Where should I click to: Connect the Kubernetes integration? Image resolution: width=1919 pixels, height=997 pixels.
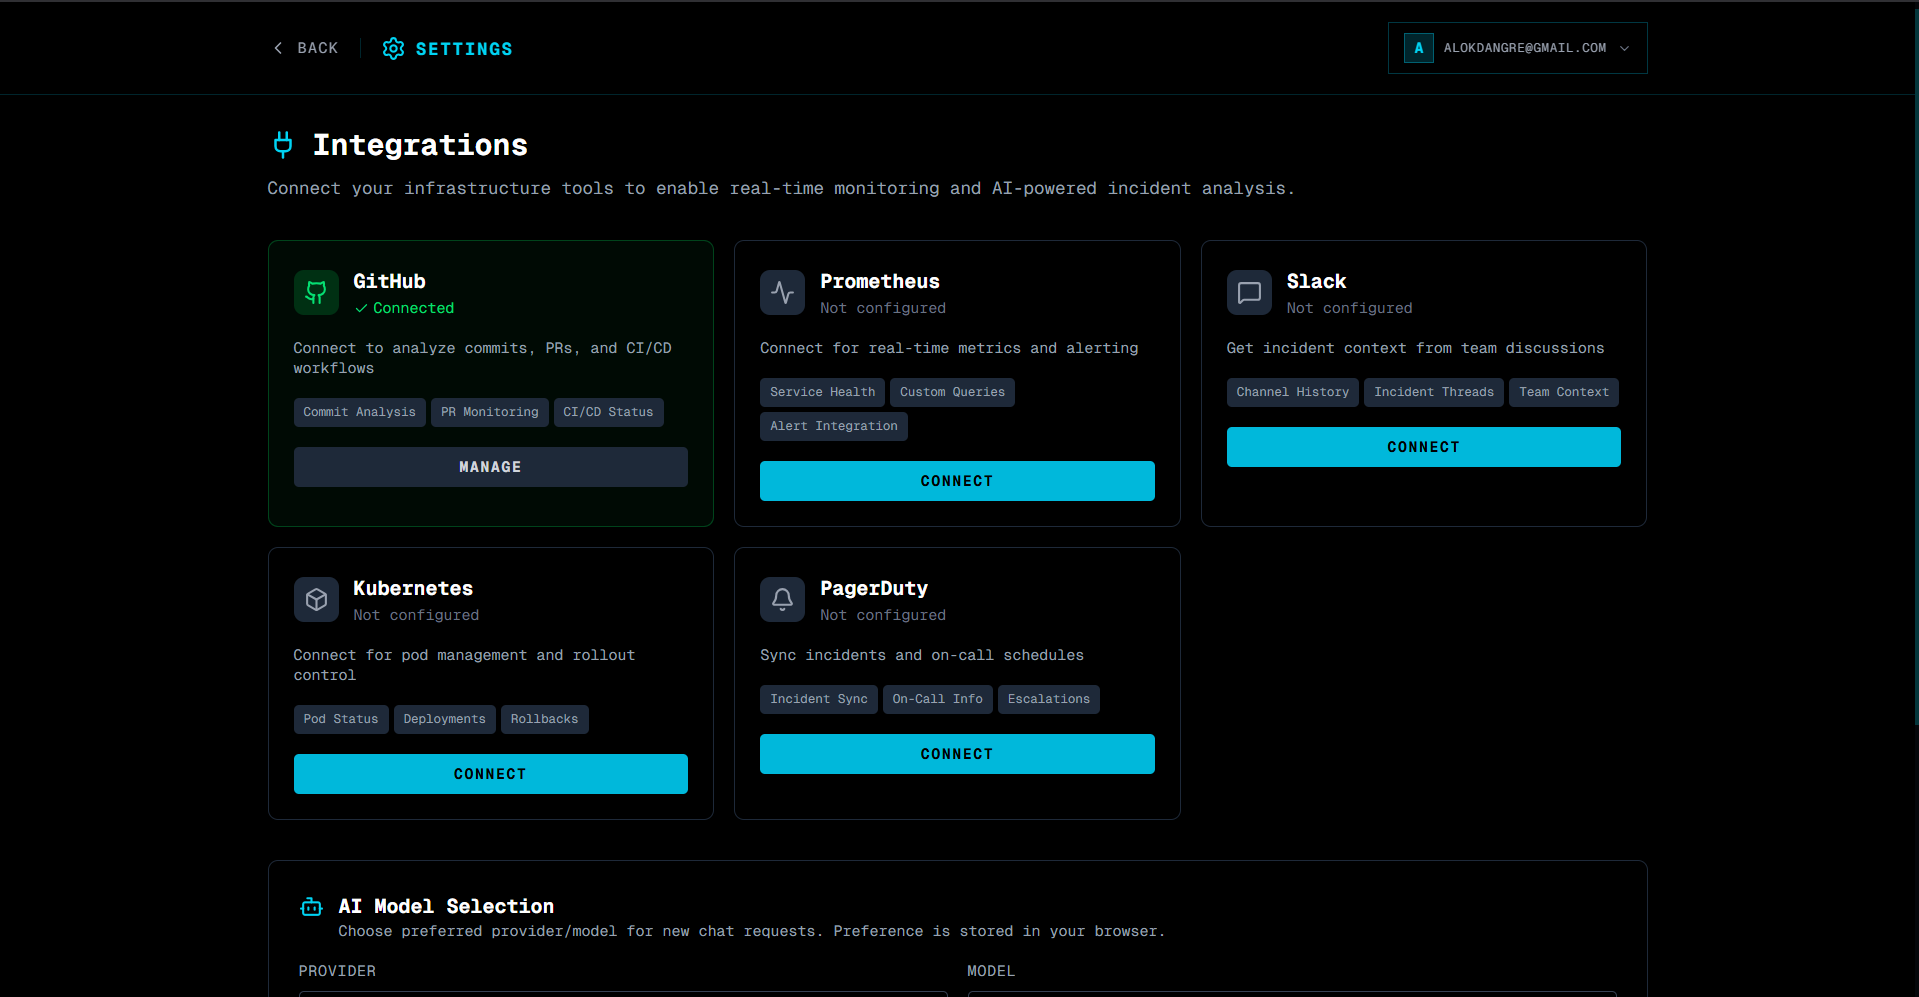click(491, 774)
